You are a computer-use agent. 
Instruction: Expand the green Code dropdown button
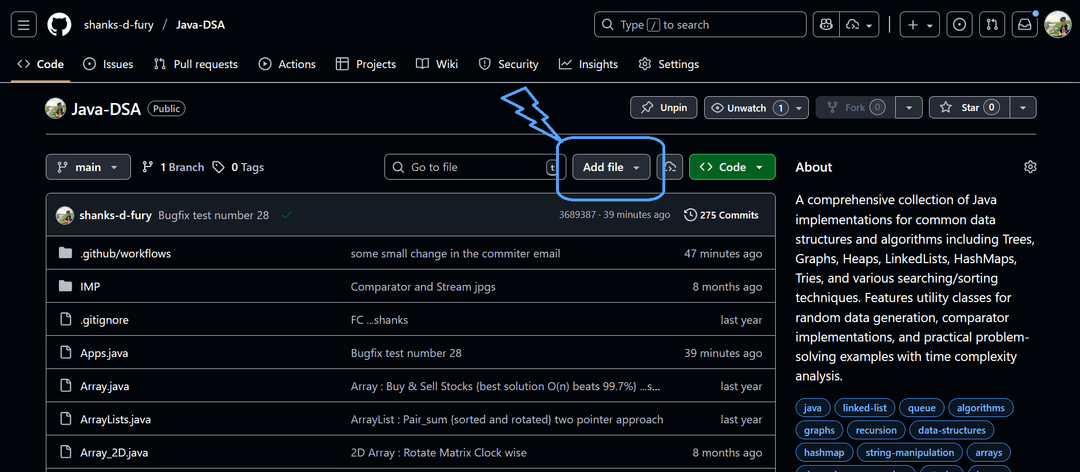731,167
